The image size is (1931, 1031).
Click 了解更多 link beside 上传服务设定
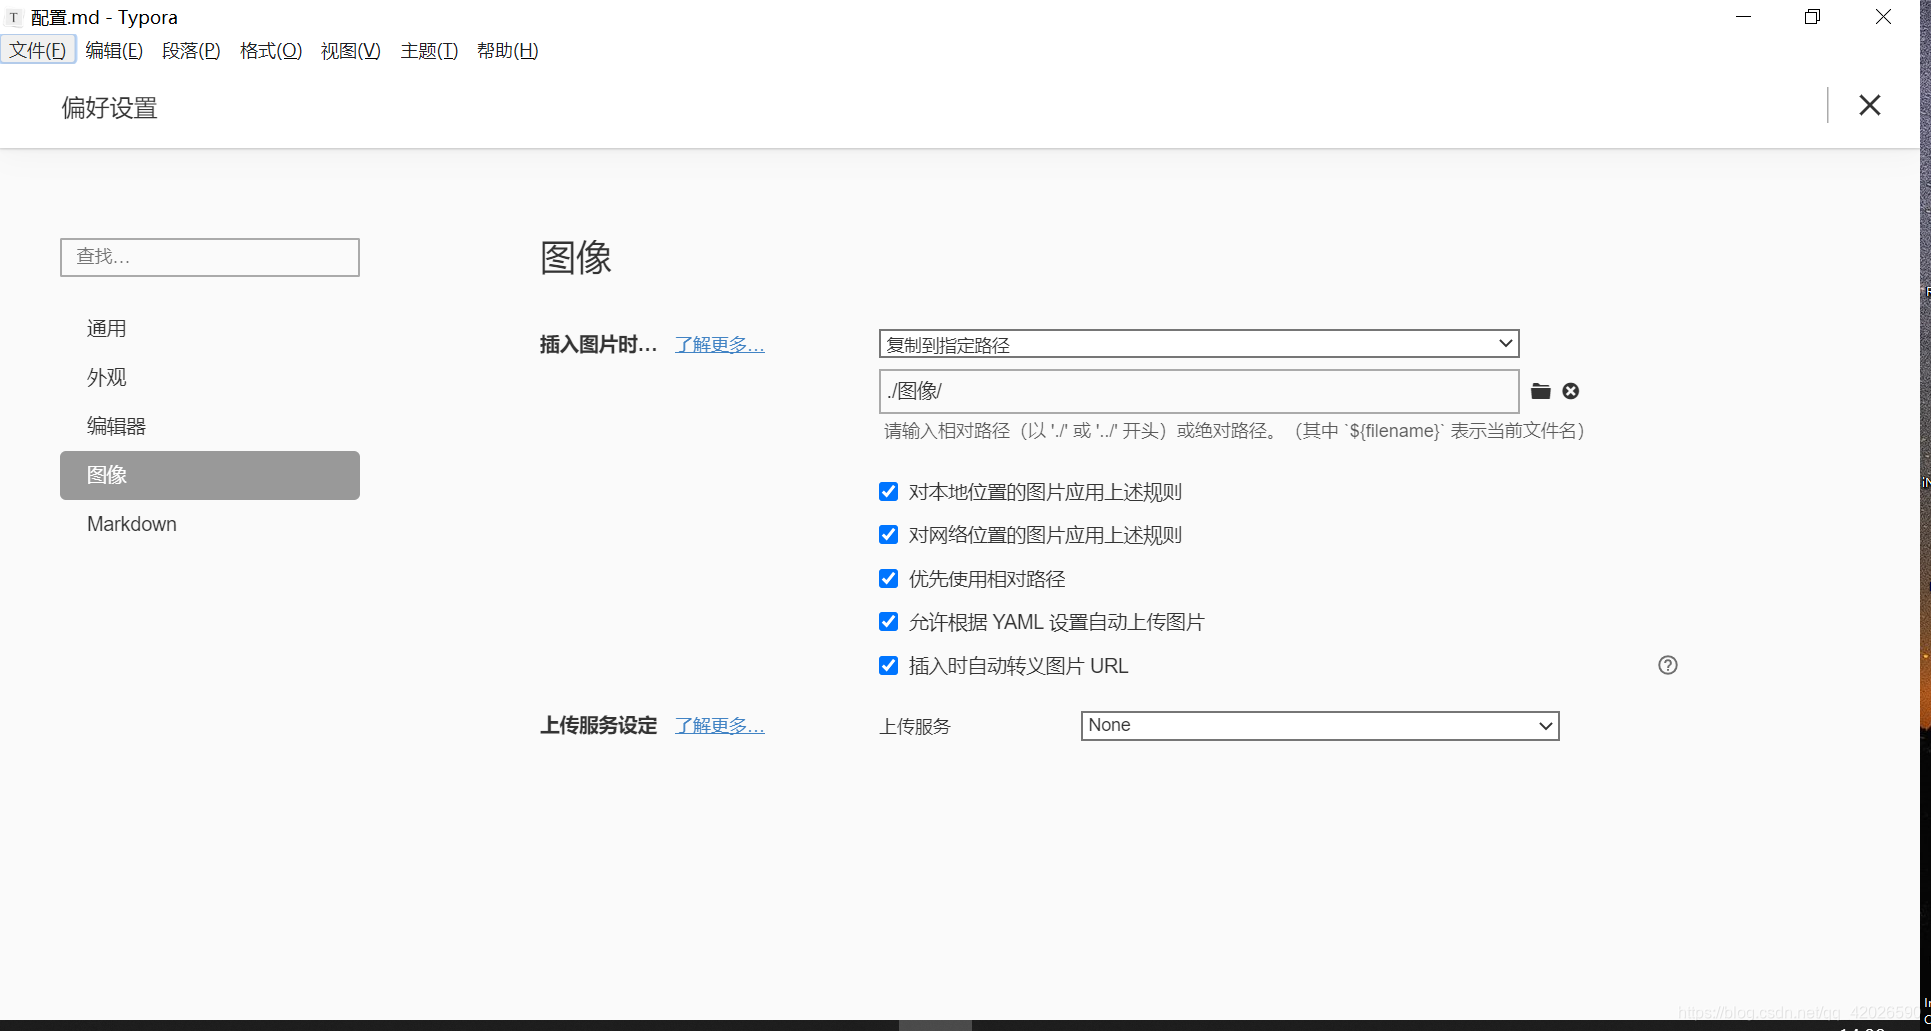[720, 725]
